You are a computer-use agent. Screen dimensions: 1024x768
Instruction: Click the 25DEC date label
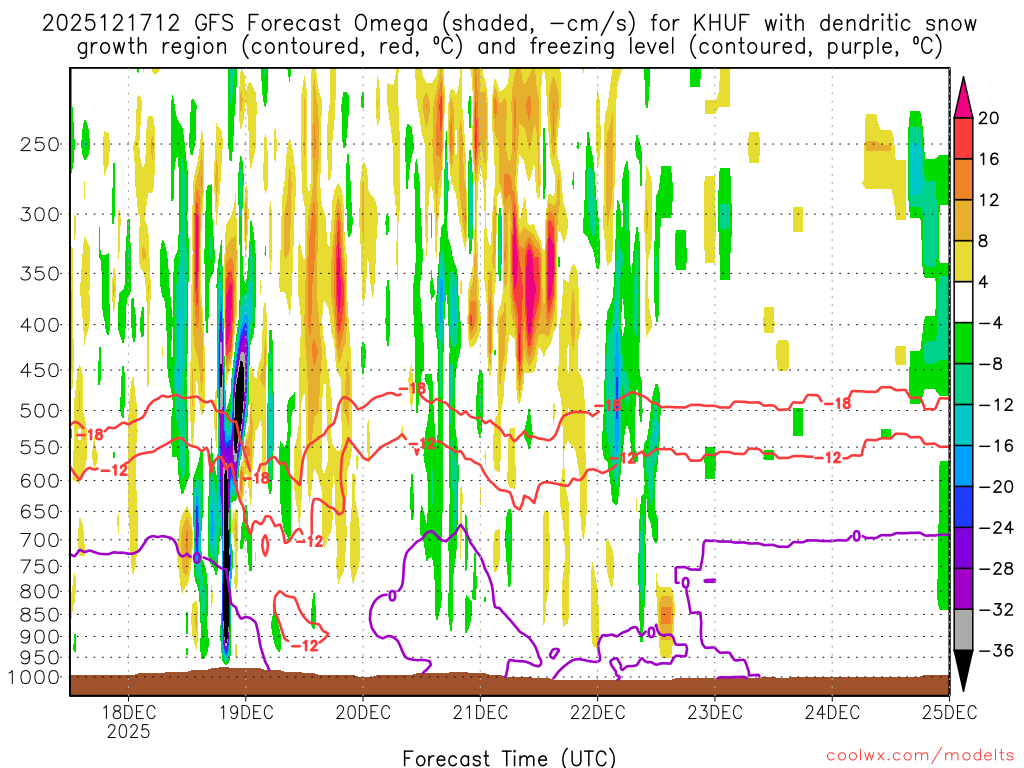(949, 712)
